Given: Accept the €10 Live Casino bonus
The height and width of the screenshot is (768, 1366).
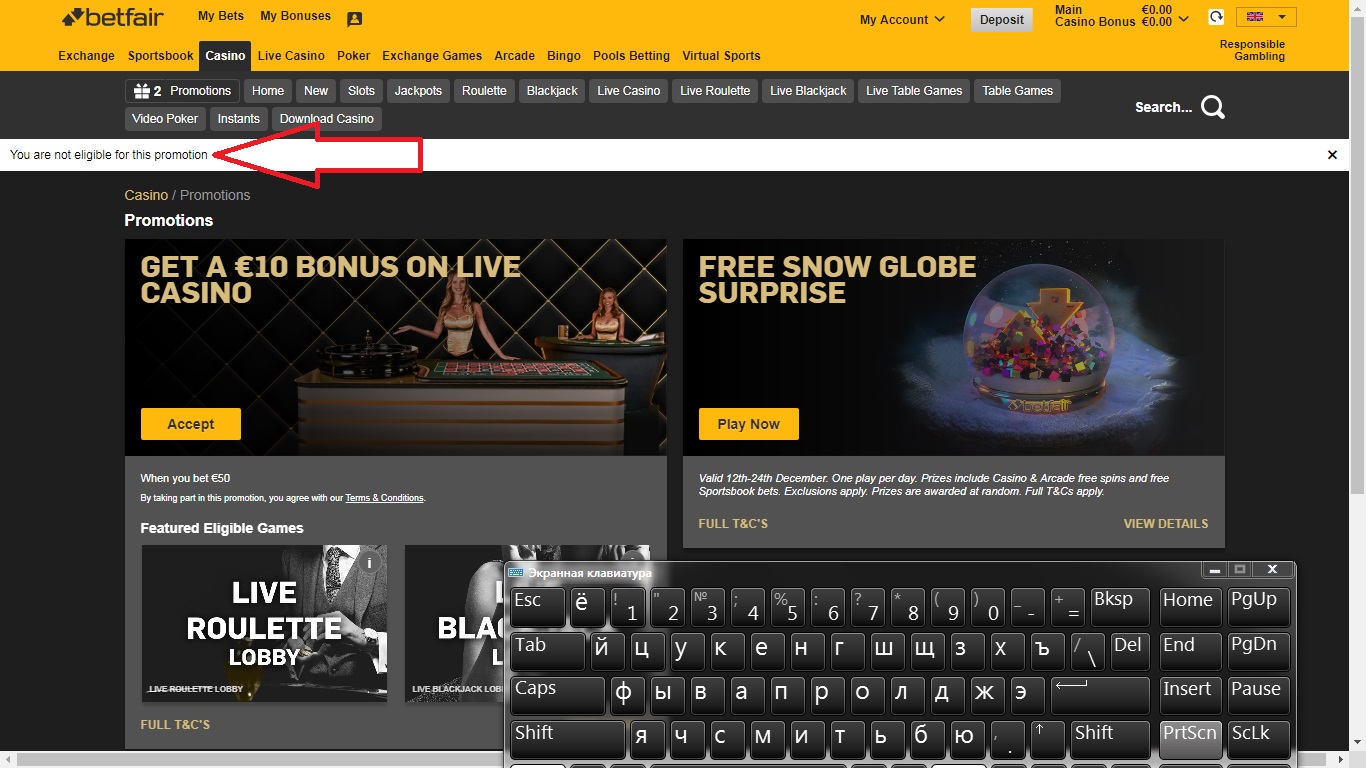Looking at the screenshot, I should coord(191,424).
